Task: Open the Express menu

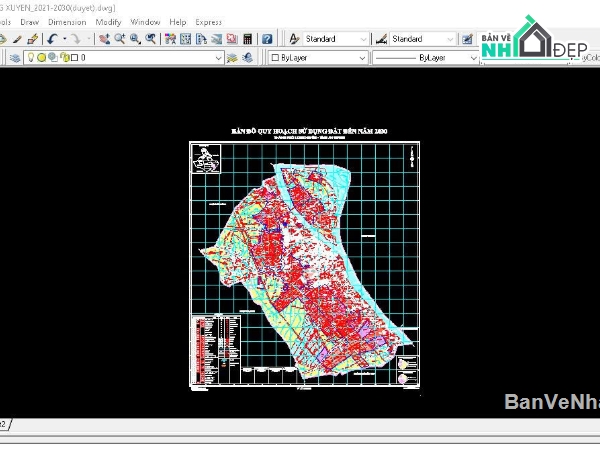Action: pos(209,21)
